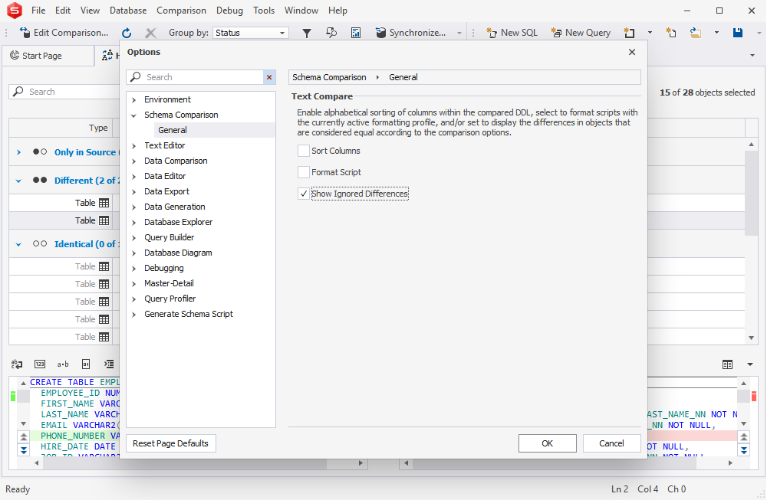
Task: Open the Comparison menu
Action: pos(181,10)
